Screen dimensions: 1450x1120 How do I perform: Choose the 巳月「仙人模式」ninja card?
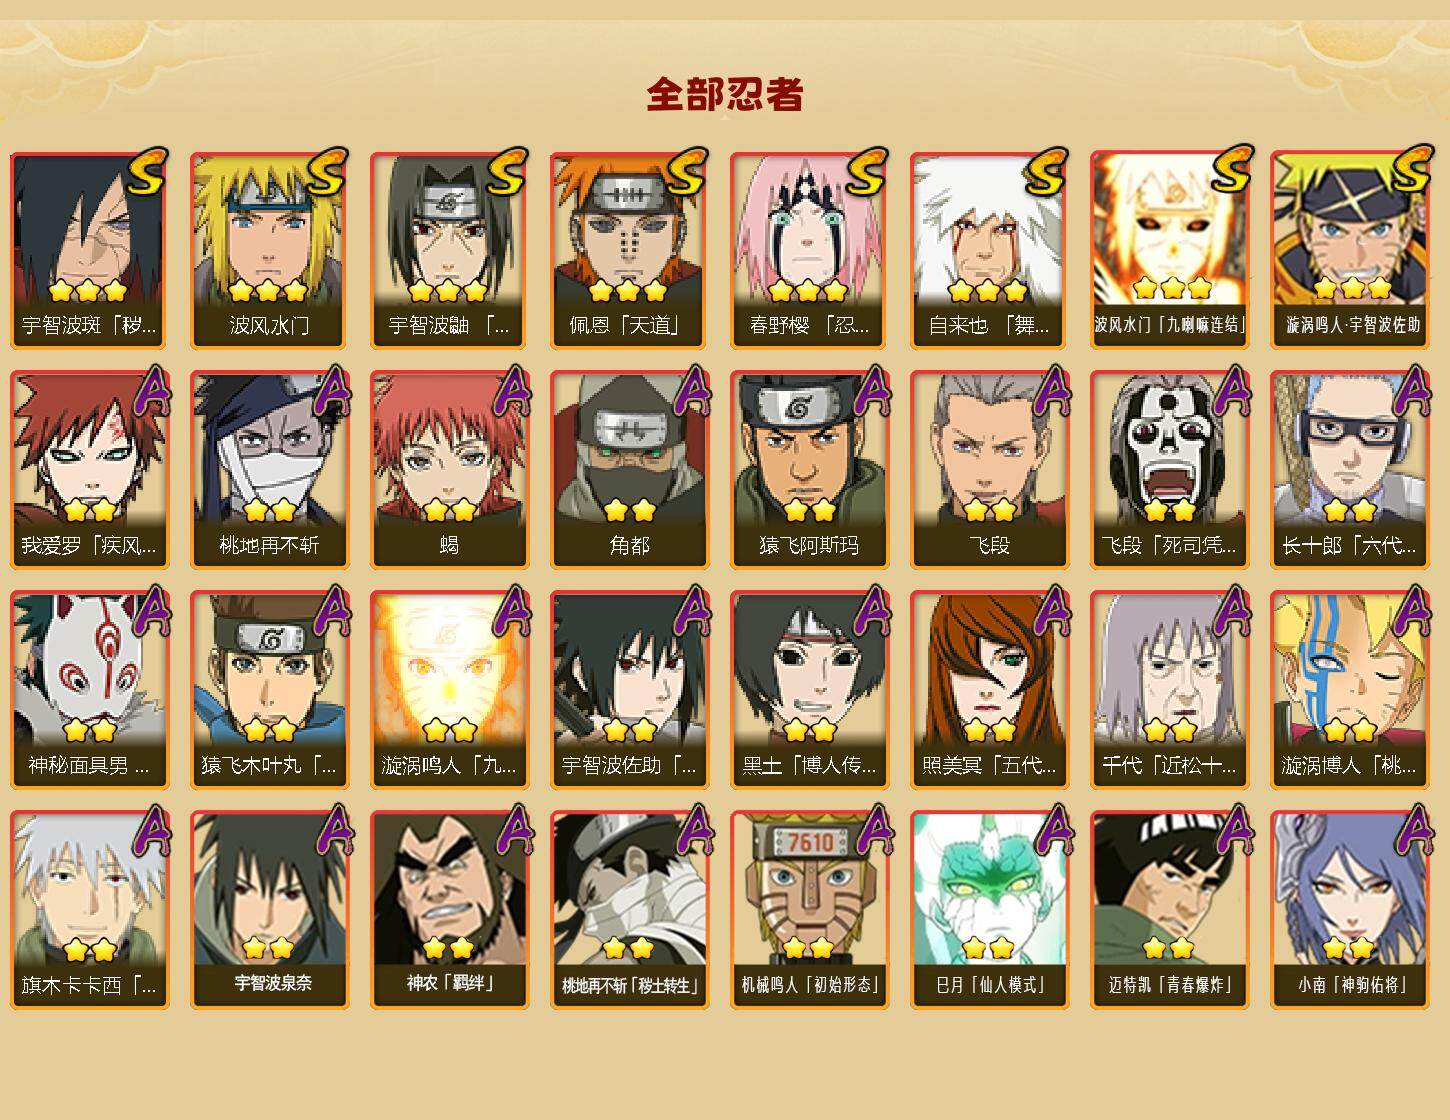point(989,909)
